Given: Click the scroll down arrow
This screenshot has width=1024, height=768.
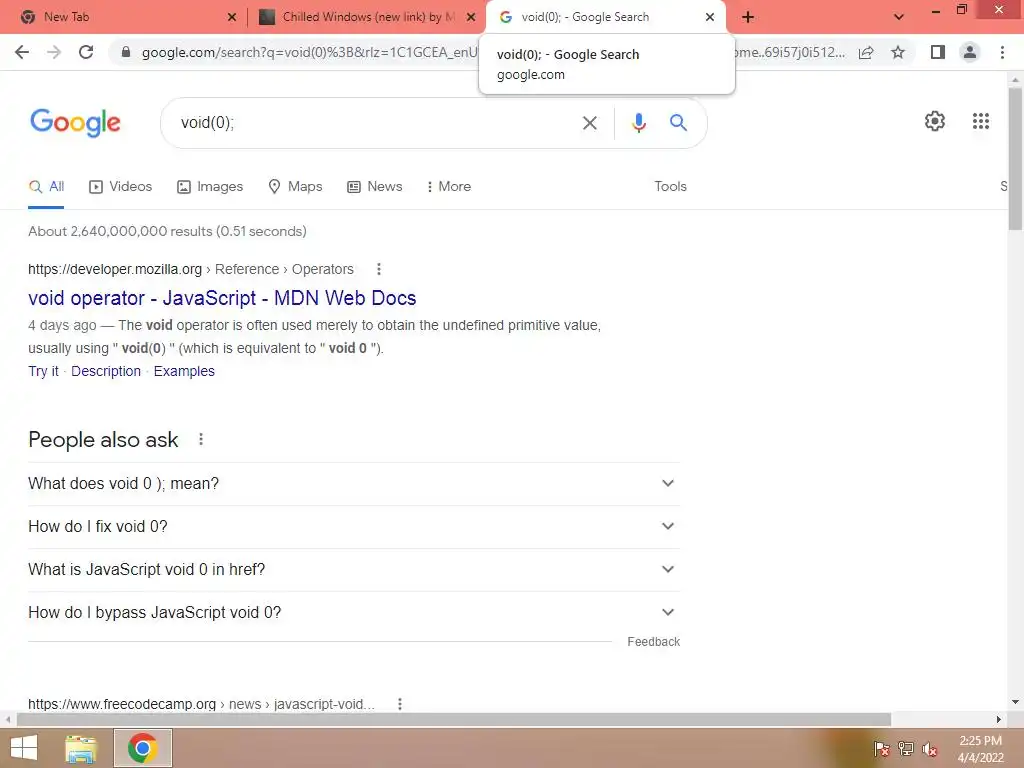Looking at the screenshot, I should click(1015, 702).
